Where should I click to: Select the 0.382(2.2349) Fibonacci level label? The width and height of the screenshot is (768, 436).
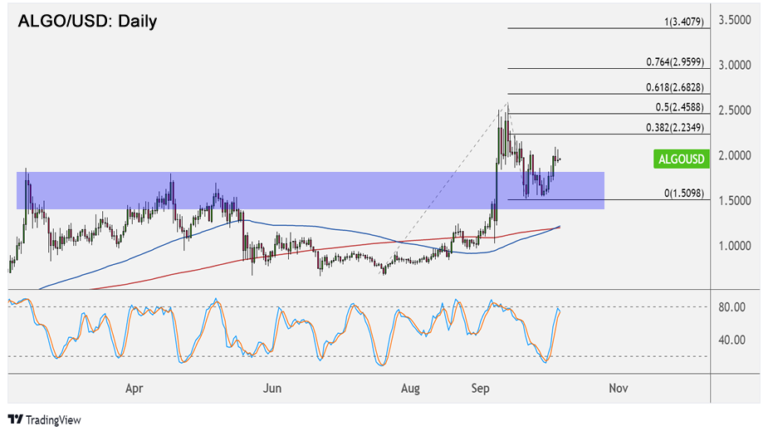pos(675,127)
